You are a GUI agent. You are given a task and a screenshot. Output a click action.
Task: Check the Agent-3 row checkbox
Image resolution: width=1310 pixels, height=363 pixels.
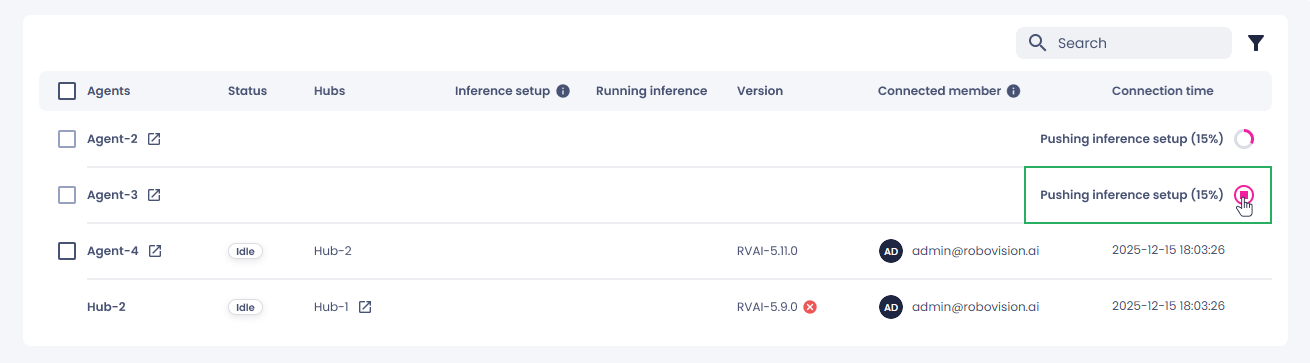click(67, 195)
